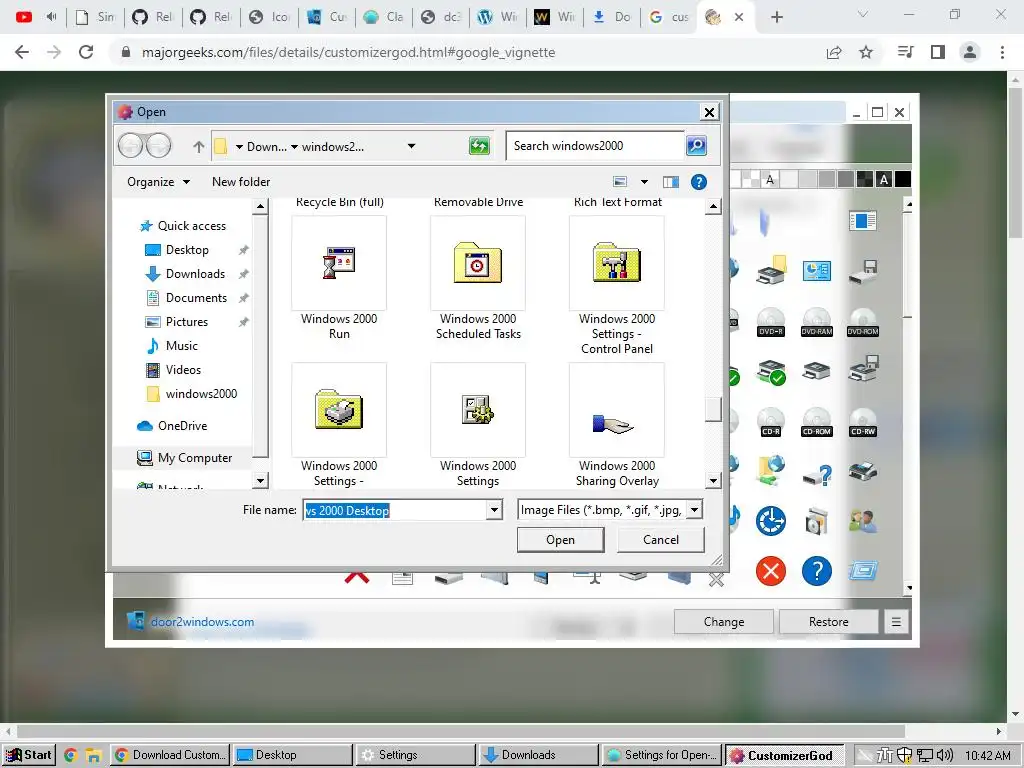
Task: Select blue clock history icon in CustomizerGod
Action: 771,520
